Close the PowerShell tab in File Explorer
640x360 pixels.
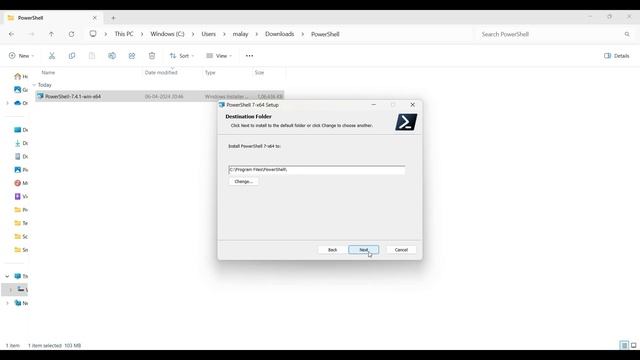pyautogui.click(x=95, y=18)
